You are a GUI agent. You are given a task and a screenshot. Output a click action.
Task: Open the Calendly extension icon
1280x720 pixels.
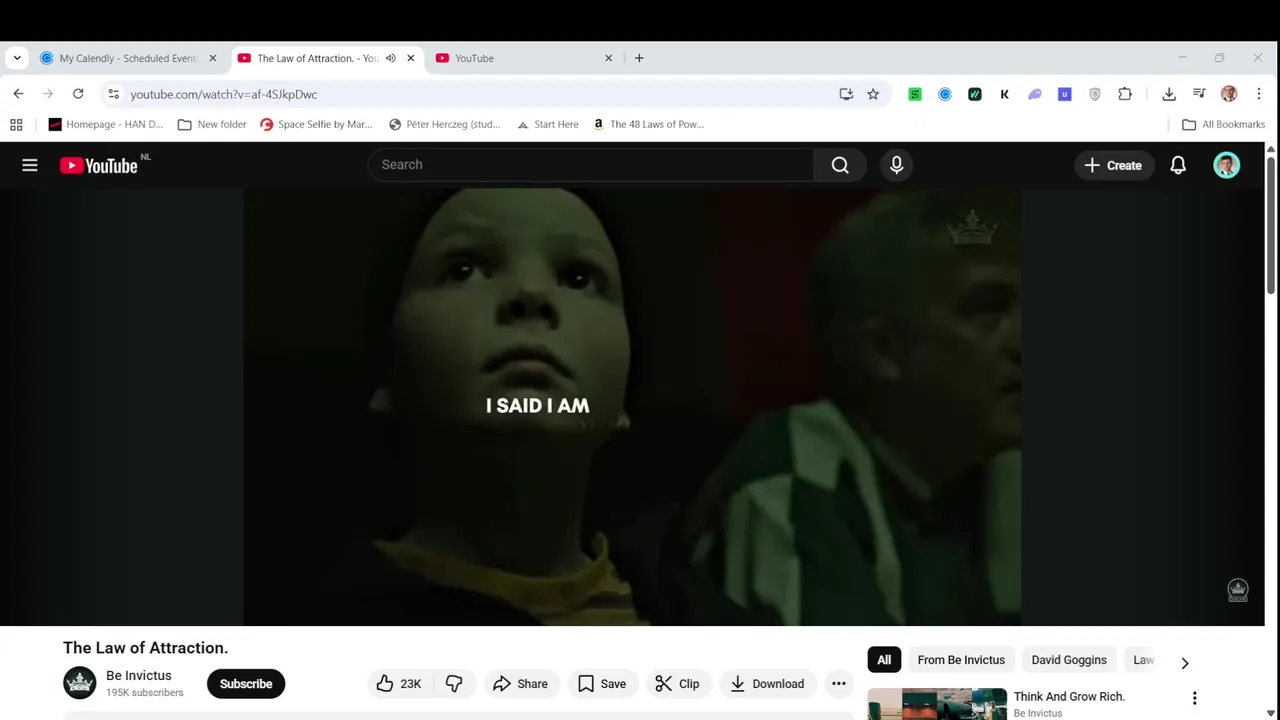click(x=945, y=94)
